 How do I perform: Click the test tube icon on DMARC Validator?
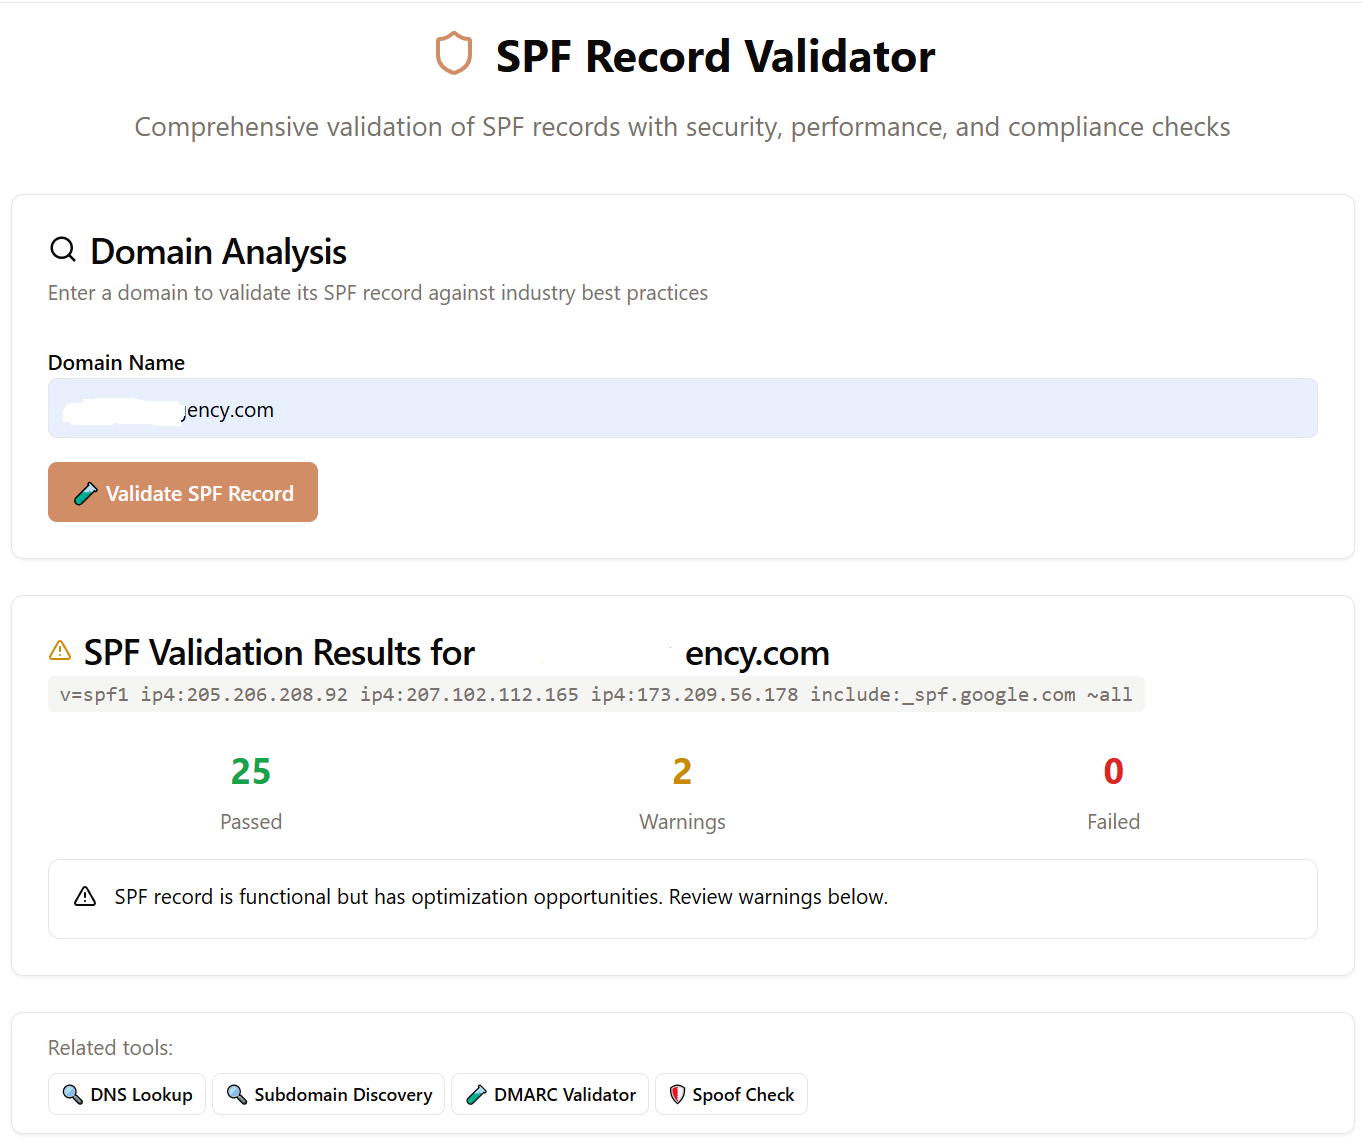pyautogui.click(x=477, y=1094)
